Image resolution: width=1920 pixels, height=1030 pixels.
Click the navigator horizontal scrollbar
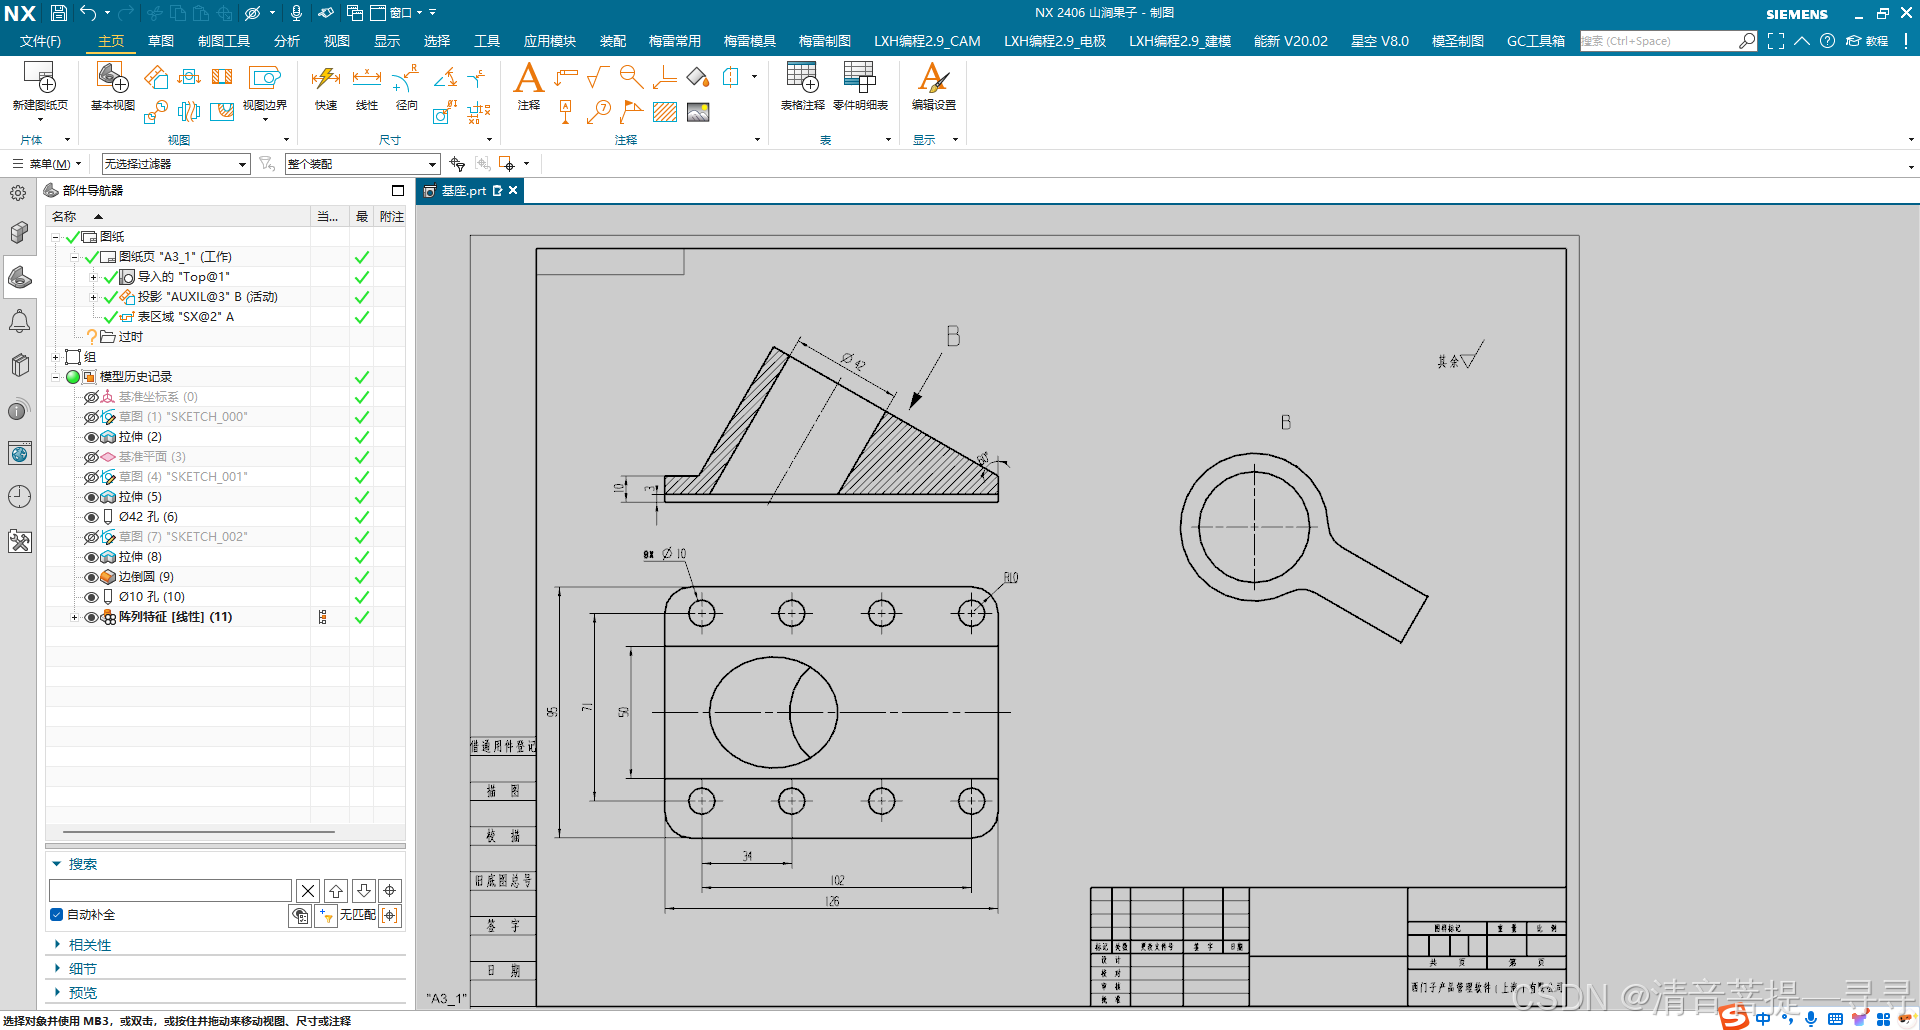click(x=198, y=832)
